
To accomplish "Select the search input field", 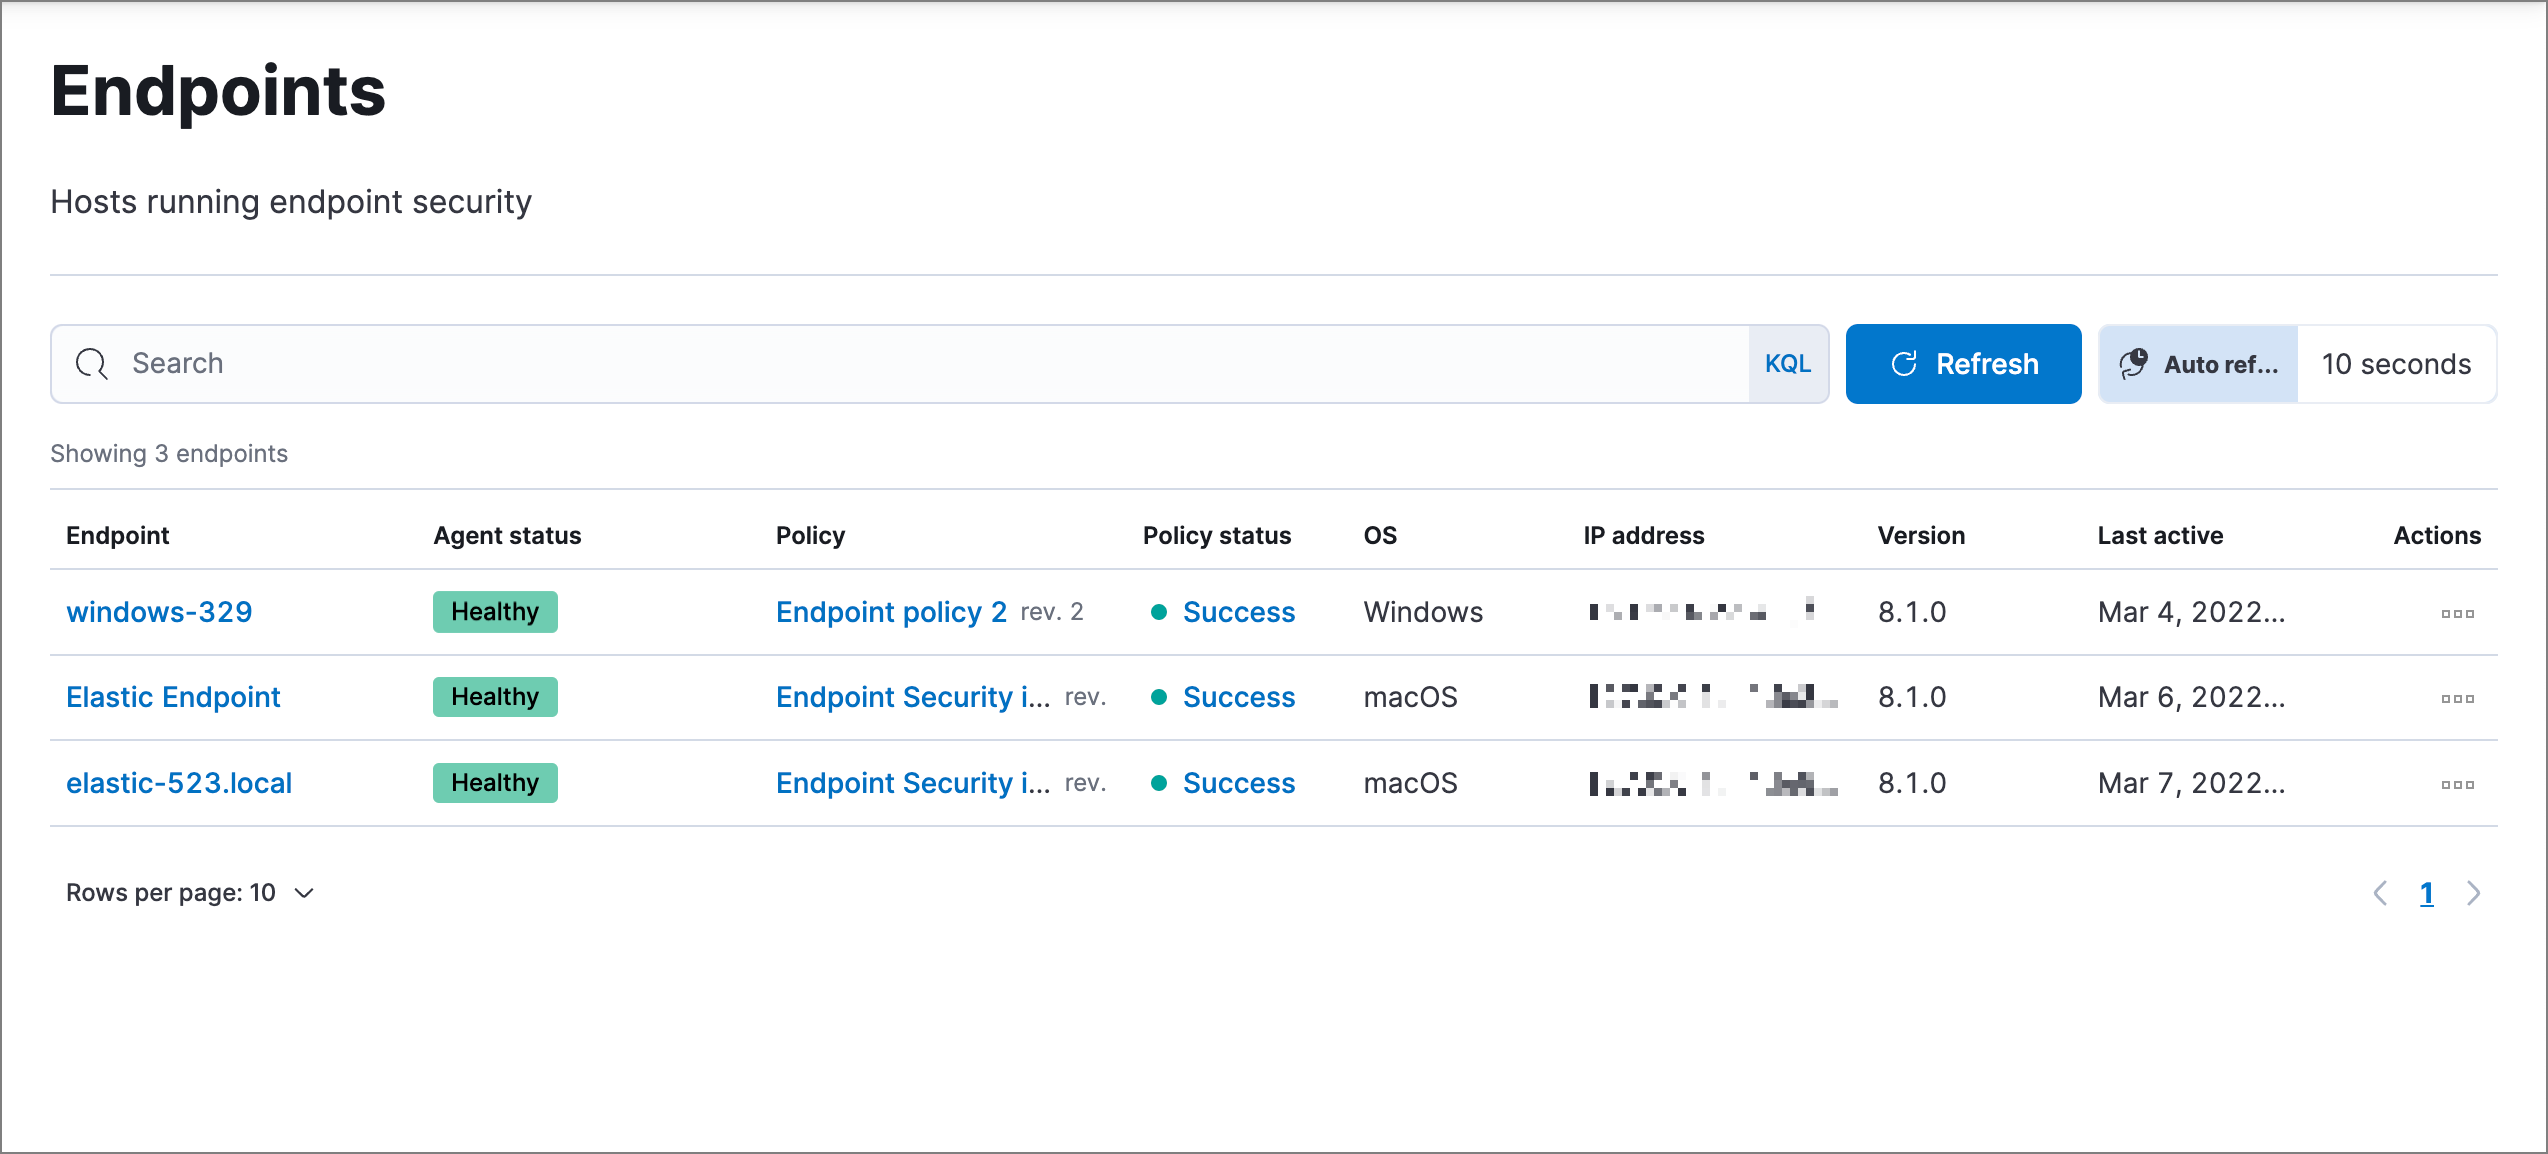I will (x=938, y=362).
